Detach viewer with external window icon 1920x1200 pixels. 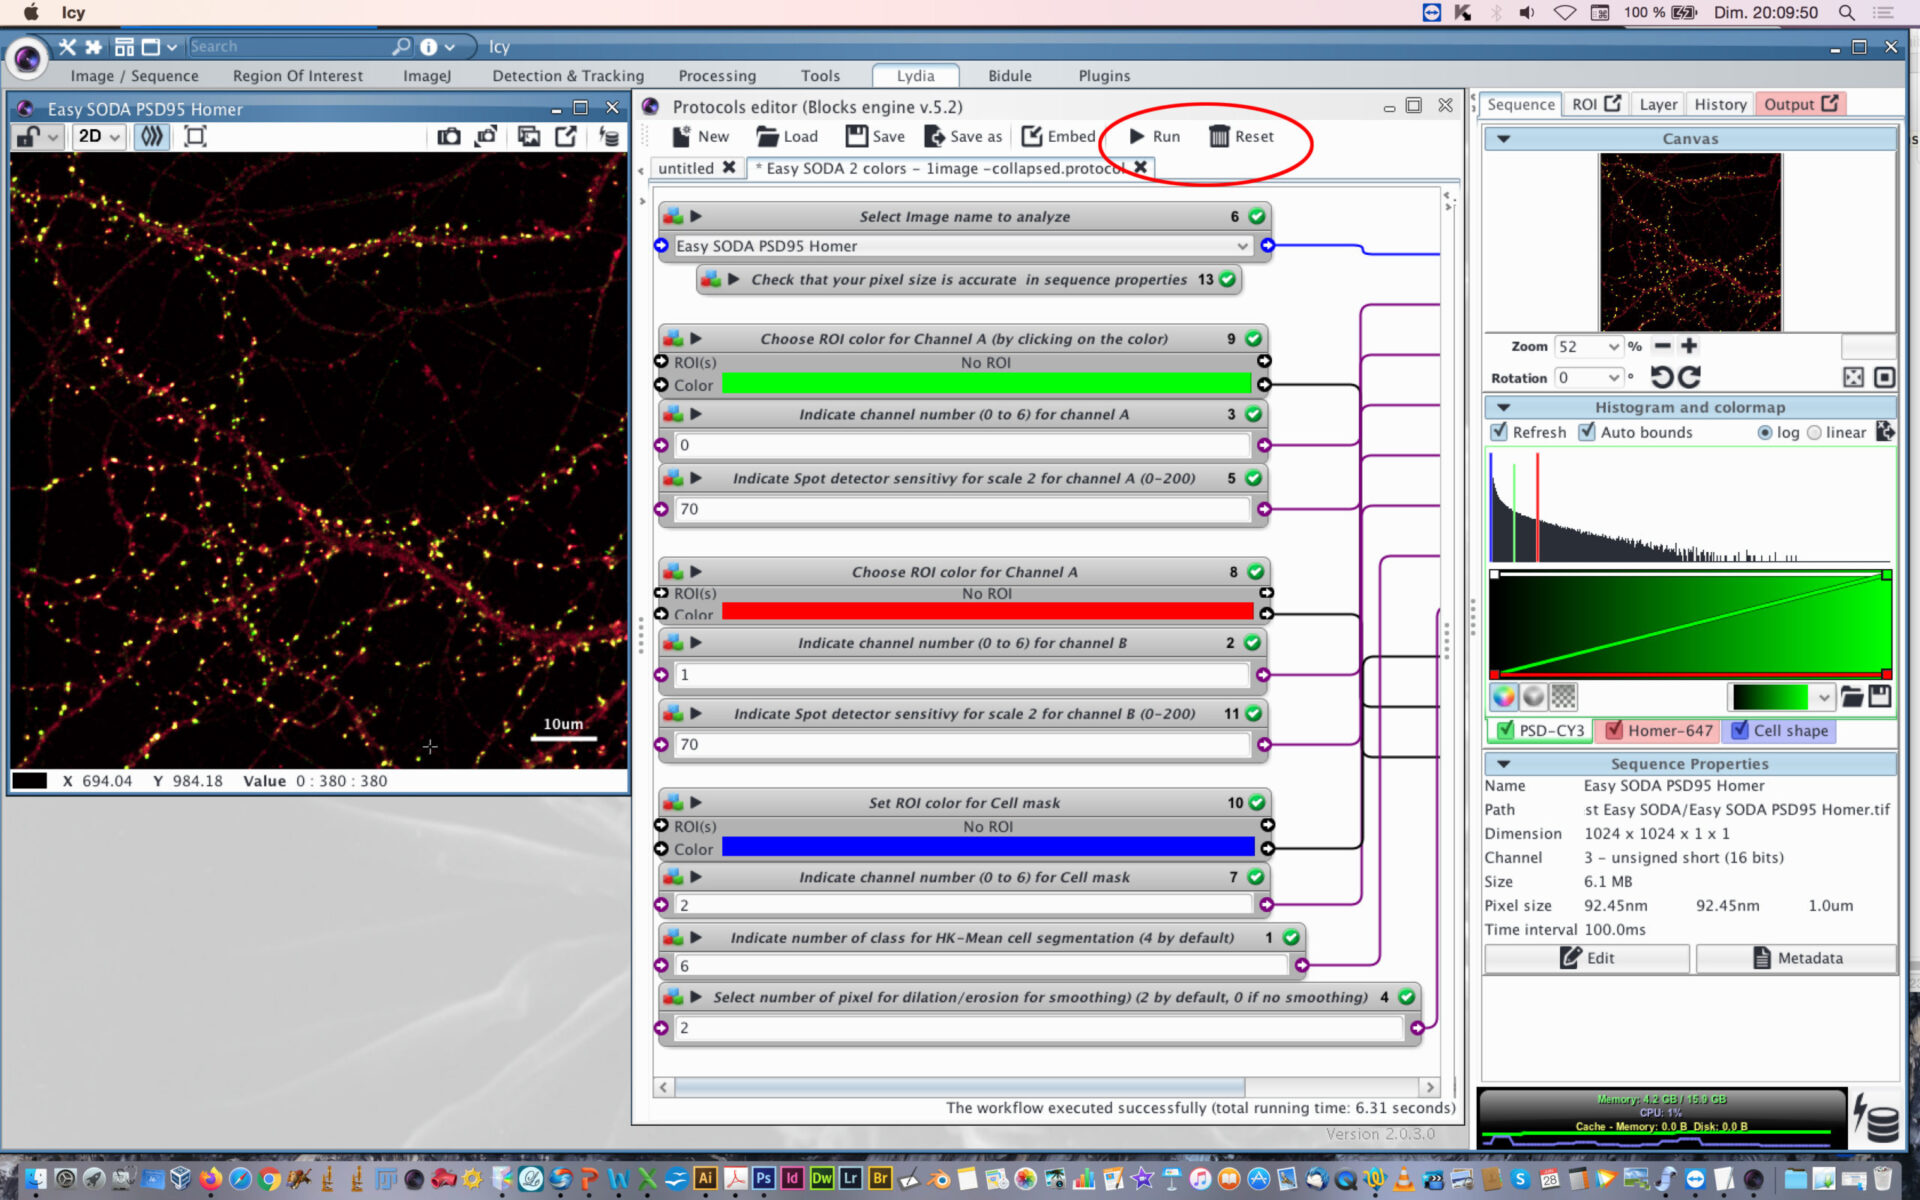point(566,136)
